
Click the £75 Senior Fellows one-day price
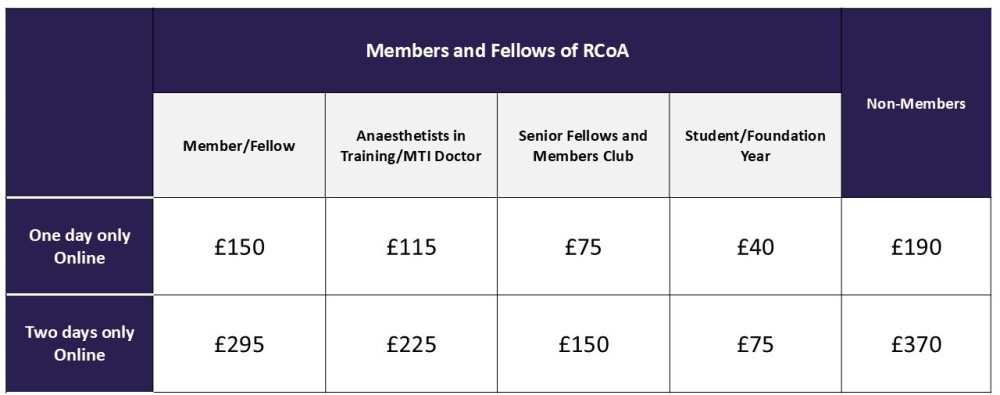click(x=583, y=247)
